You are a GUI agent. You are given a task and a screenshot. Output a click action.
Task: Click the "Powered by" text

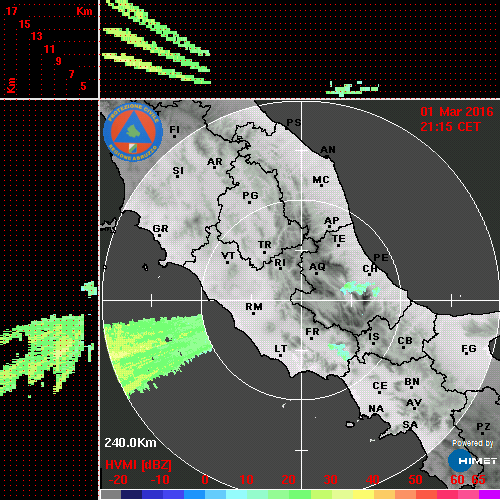click(473, 443)
